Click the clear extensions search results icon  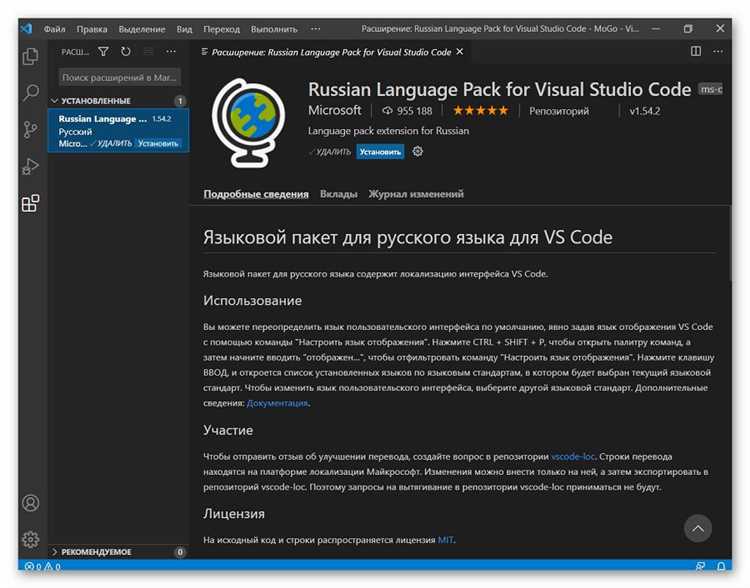148,51
